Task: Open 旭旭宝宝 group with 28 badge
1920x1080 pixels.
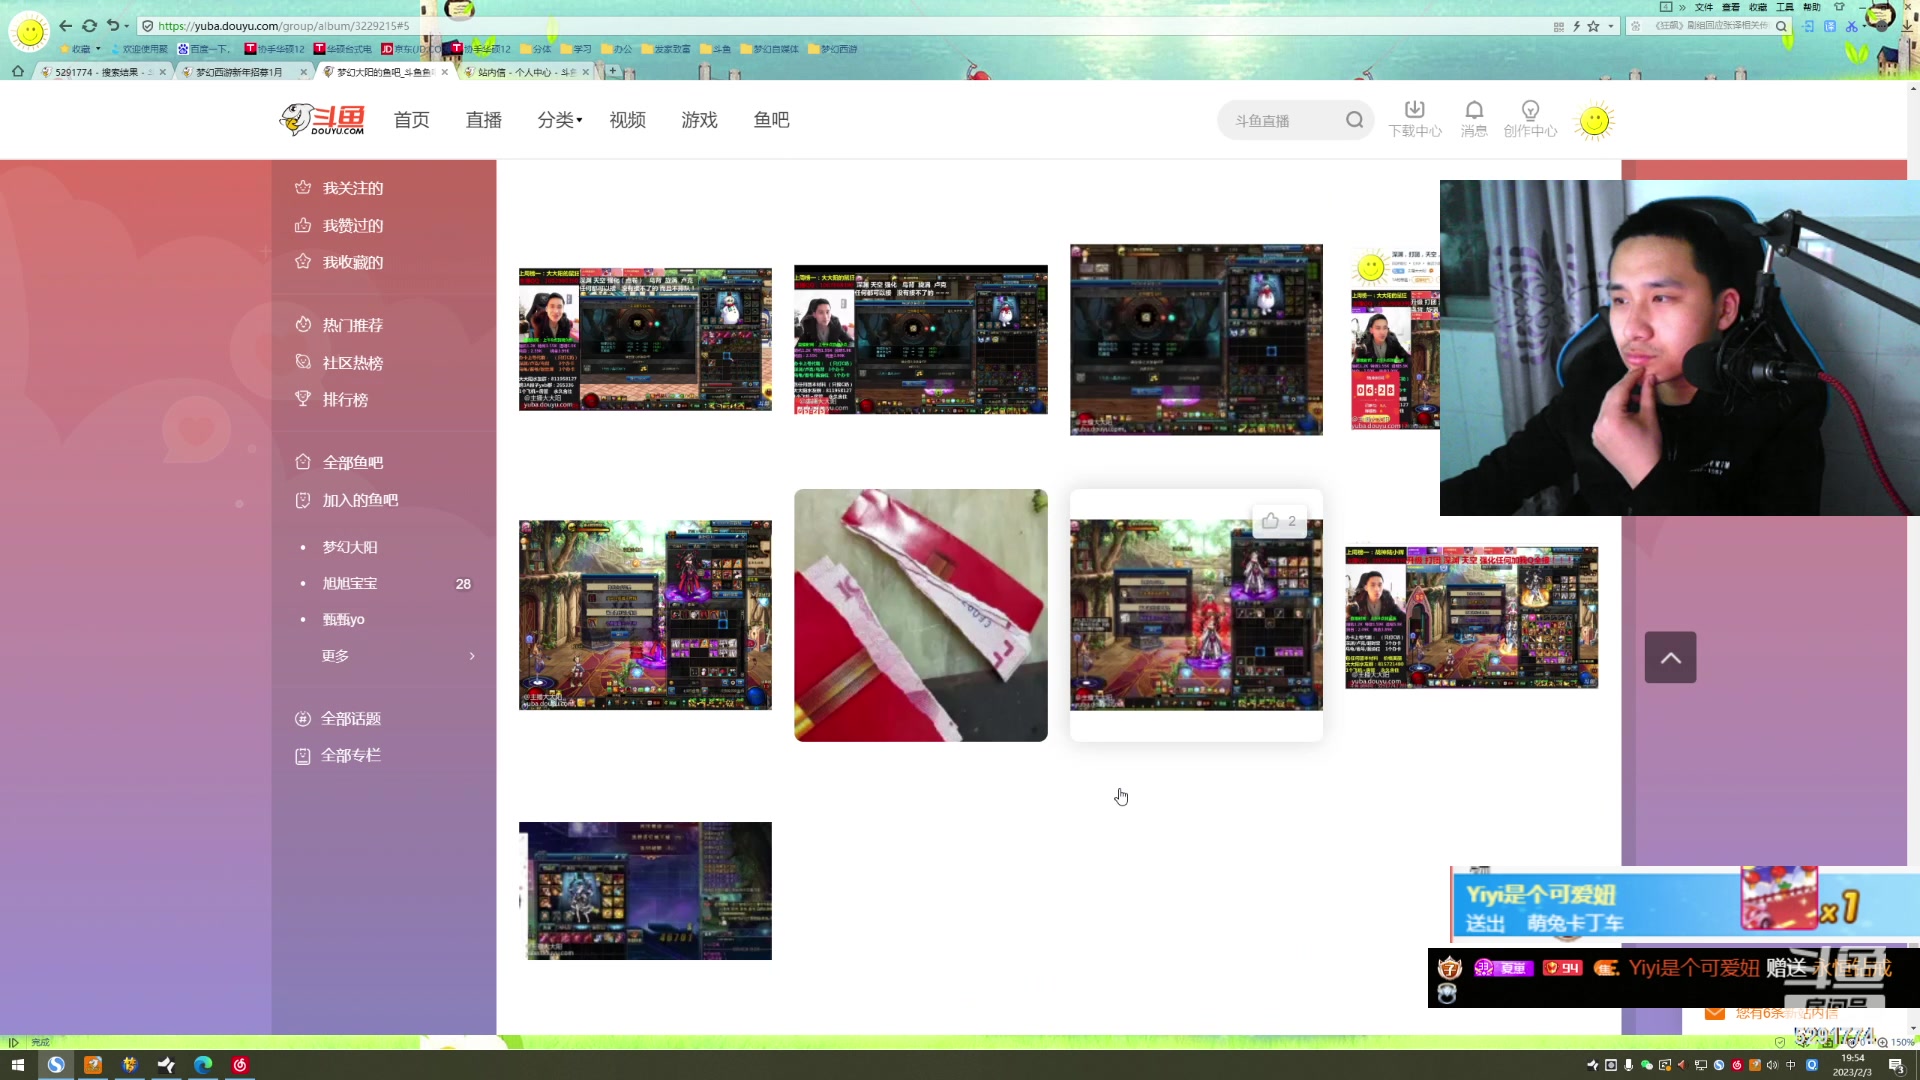Action: coord(385,583)
